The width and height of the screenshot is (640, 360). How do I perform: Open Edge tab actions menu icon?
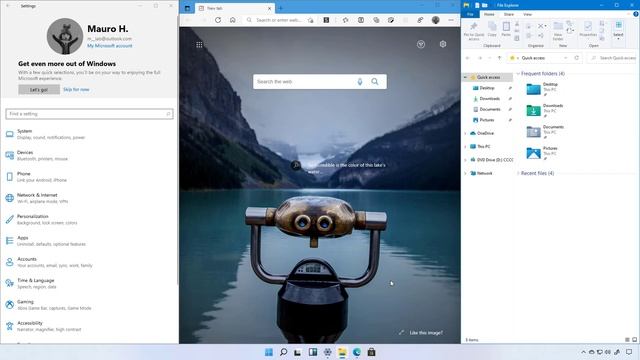187,8
